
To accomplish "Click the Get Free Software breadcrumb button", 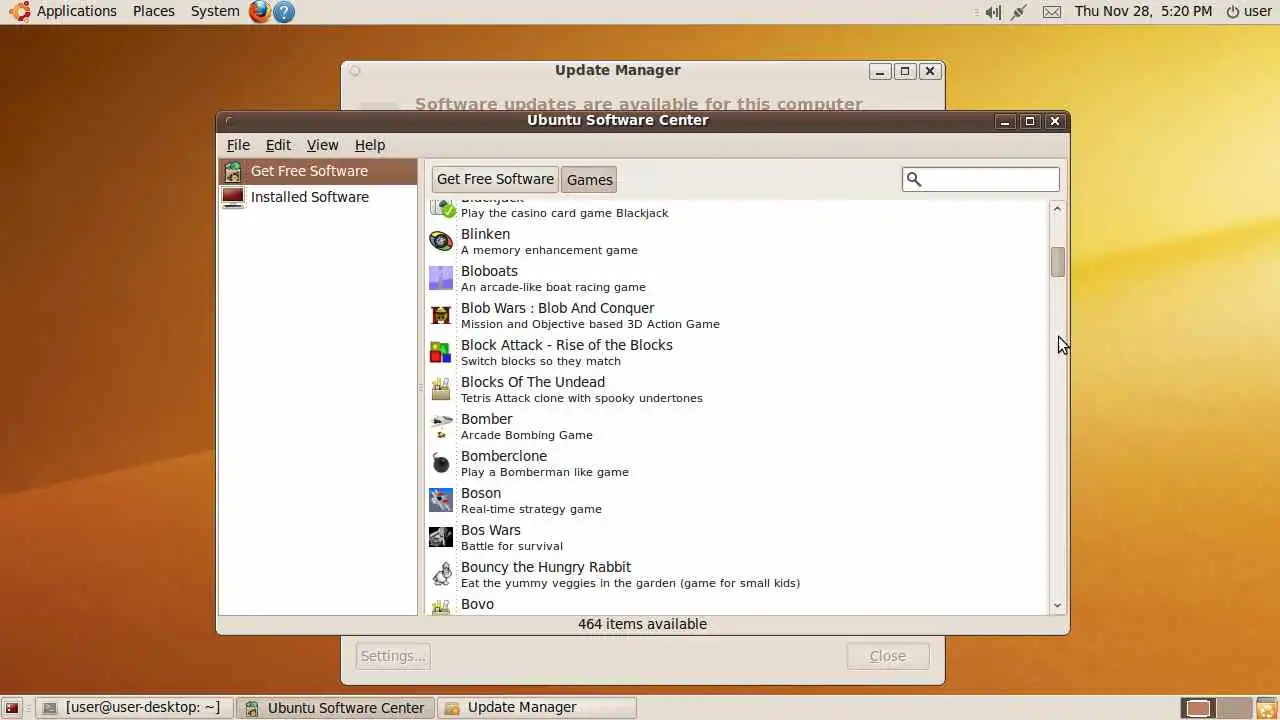I will tap(495, 179).
